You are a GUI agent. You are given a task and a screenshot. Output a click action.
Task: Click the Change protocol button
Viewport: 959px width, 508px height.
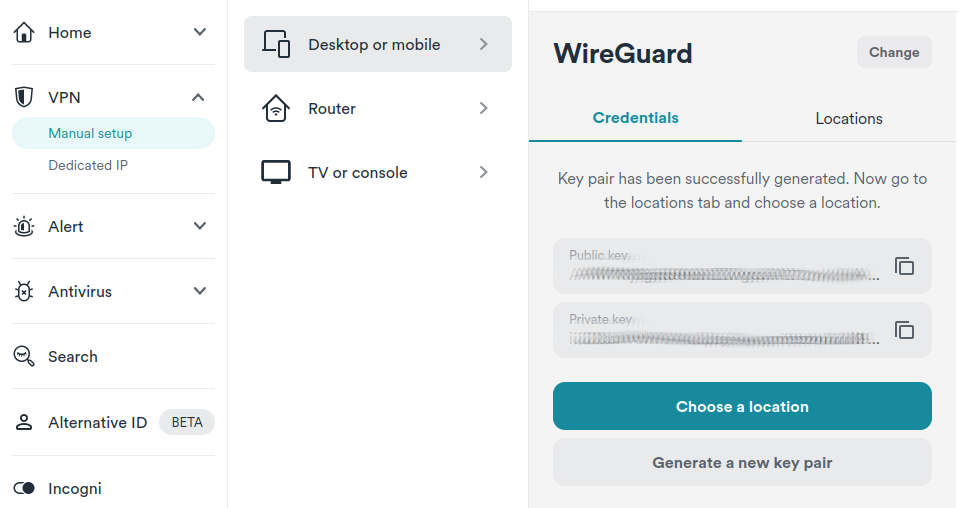pyautogui.click(x=894, y=52)
